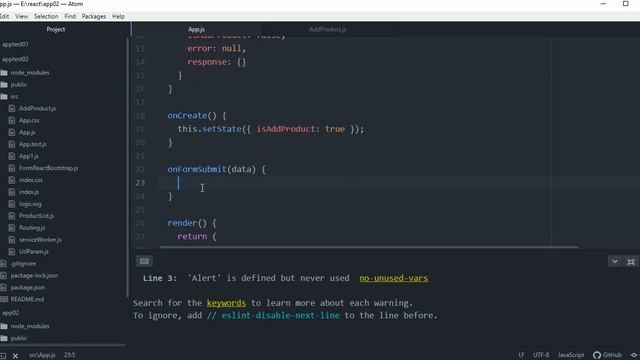Change the LF line ending setting
640x360 pixels.
tap(521, 355)
